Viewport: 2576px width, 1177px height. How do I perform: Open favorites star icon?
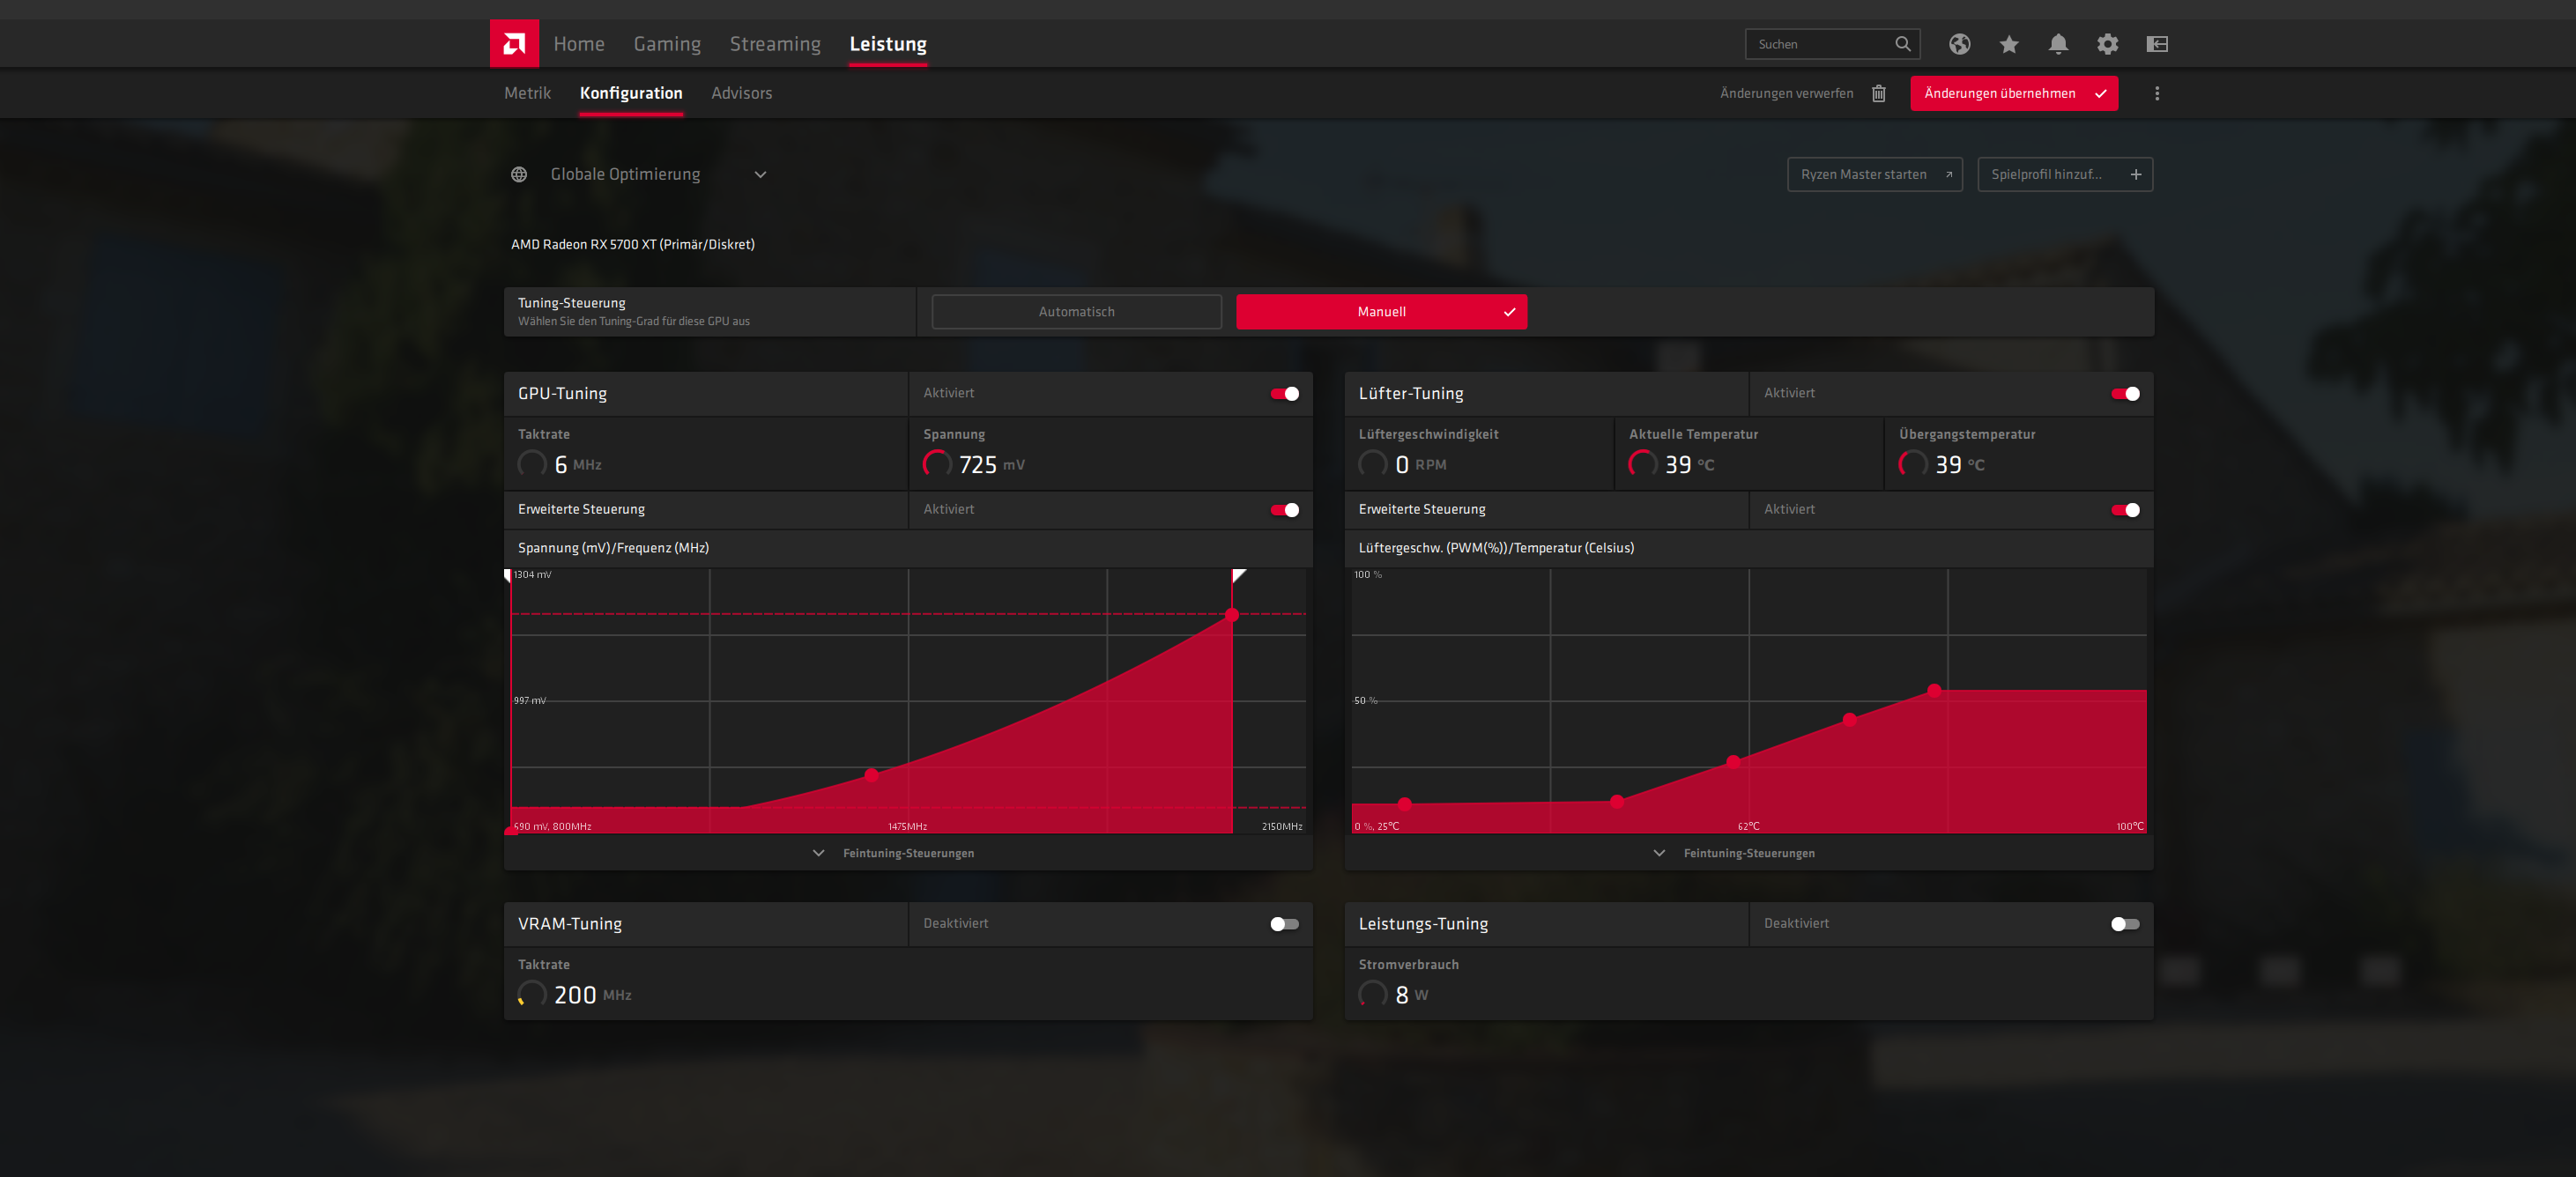(x=2008, y=44)
